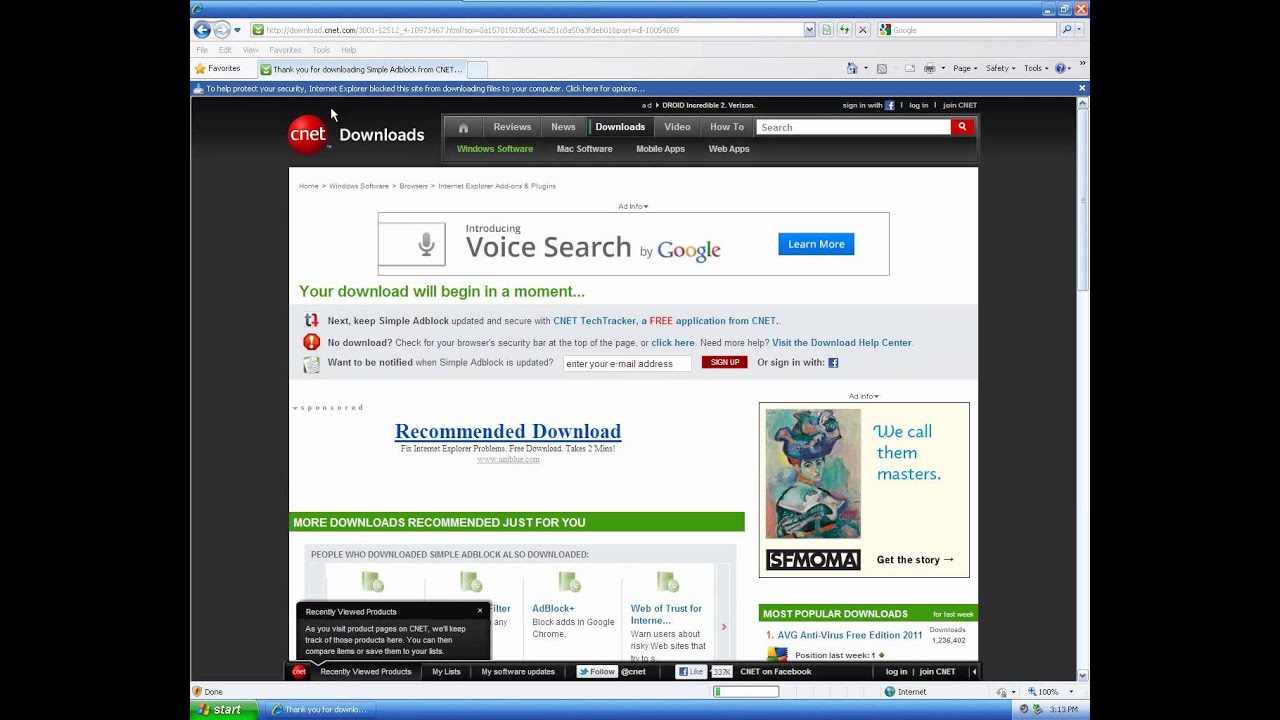Open the File menu

pos(202,50)
